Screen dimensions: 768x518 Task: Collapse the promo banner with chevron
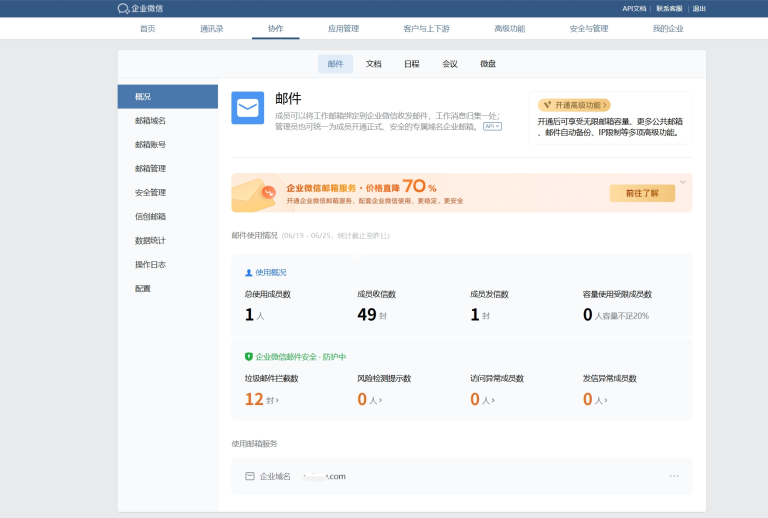pos(683,182)
